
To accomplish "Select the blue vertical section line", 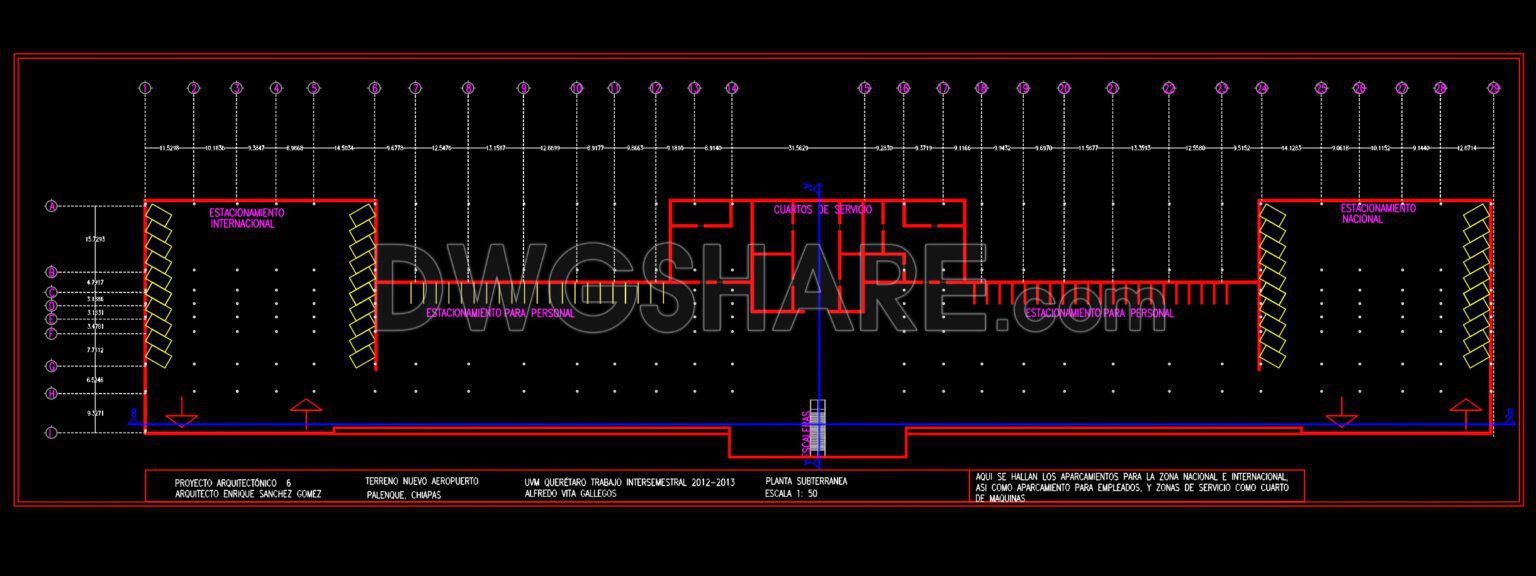I will (818, 325).
